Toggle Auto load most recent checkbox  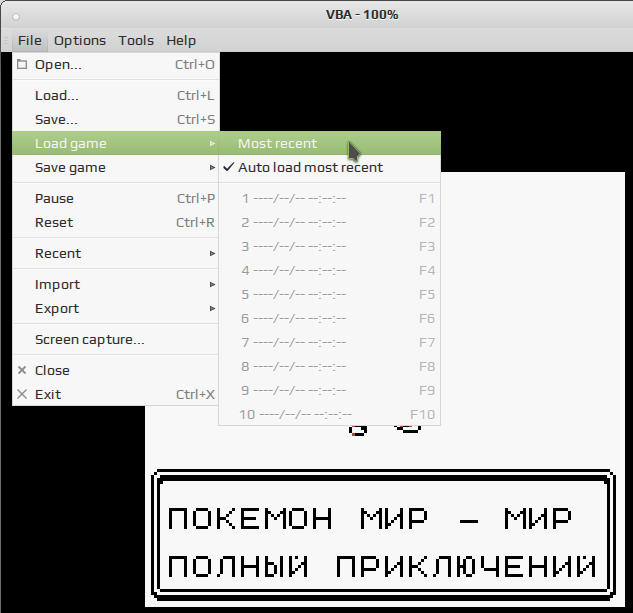(x=228, y=167)
